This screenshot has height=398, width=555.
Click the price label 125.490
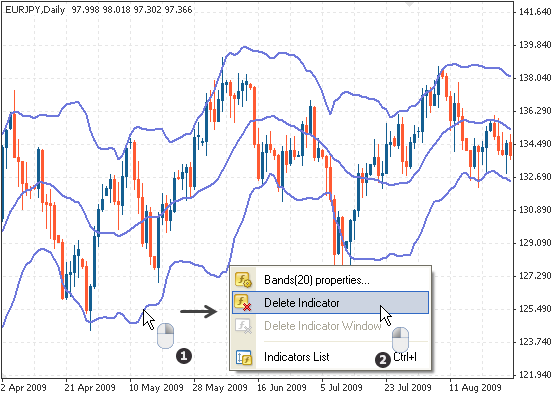[x=534, y=309]
